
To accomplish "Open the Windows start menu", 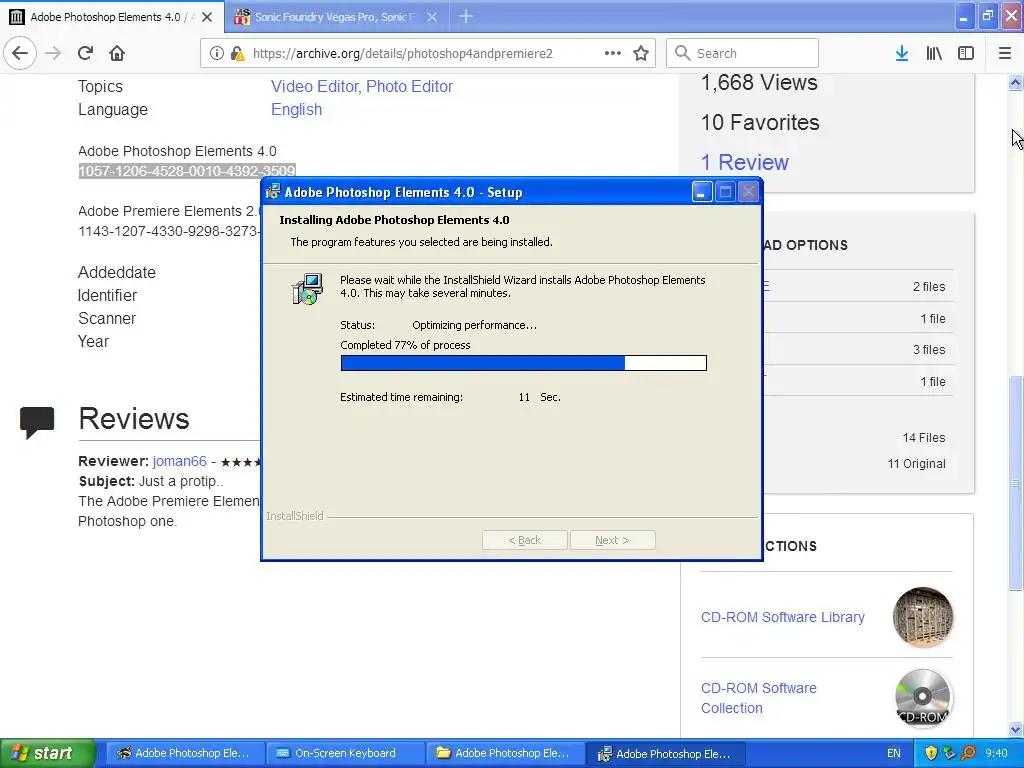I will (48, 753).
